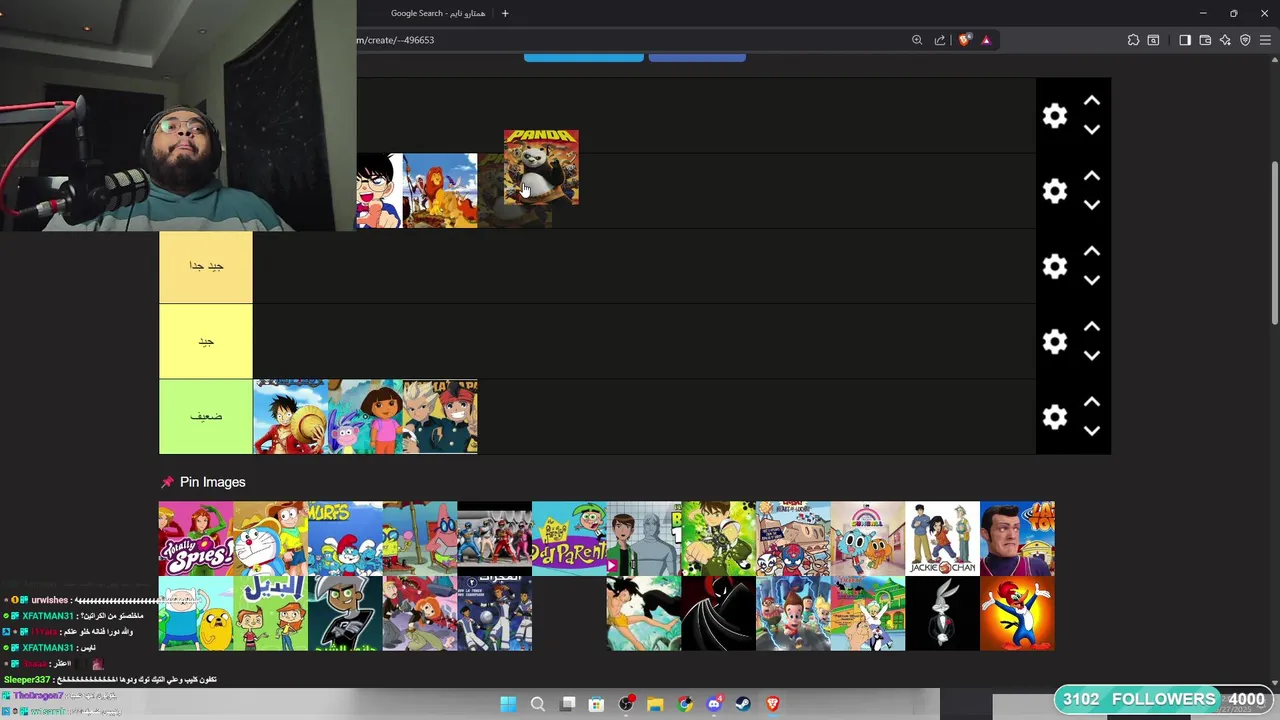The image size is (1280, 720).
Task: Select the Smurfs thumbnail
Action: 345,539
